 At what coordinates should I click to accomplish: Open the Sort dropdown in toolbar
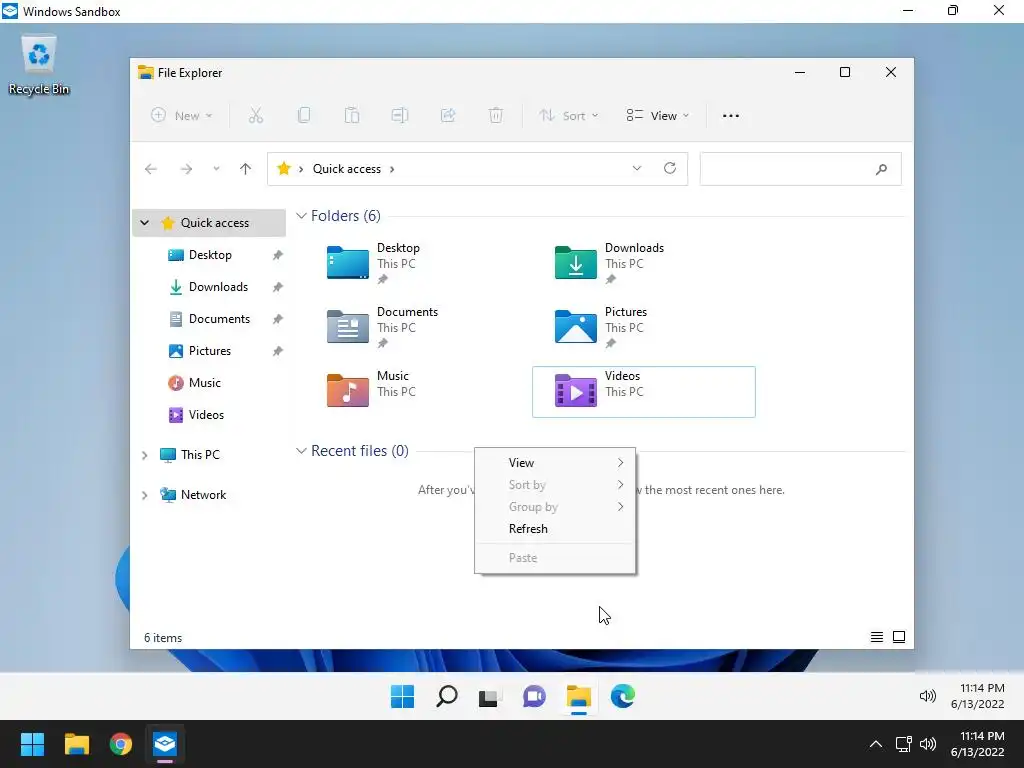[x=568, y=116]
